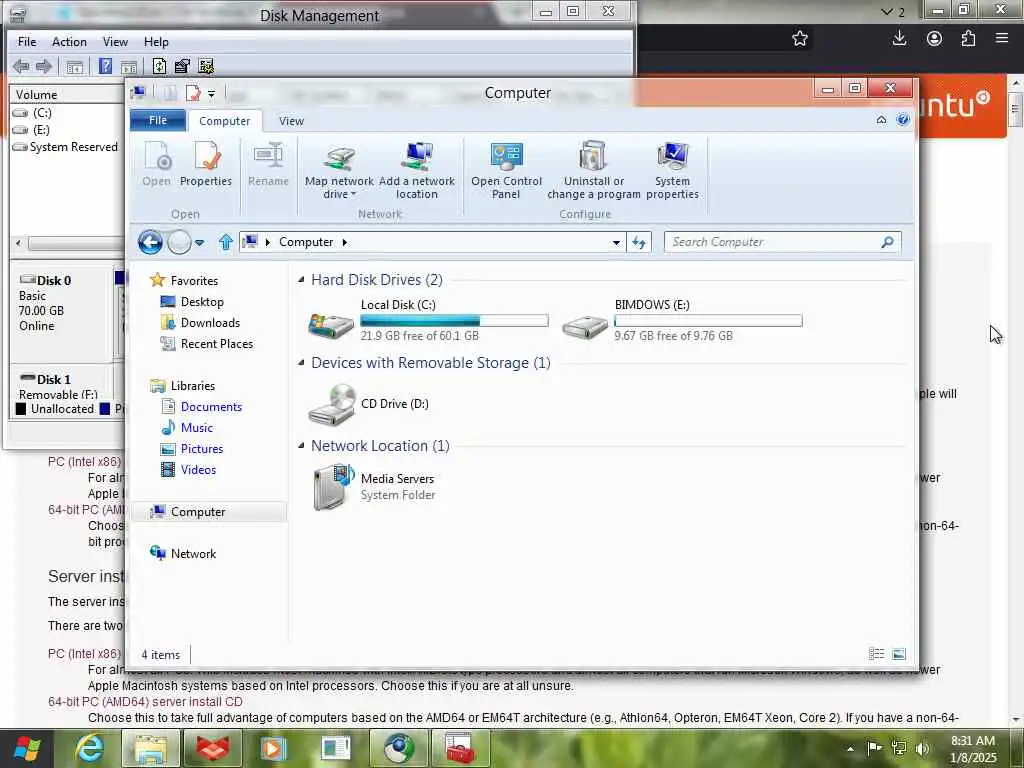Expand the Computer breadcrumb arrow
This screenshot has height=768, width=1024.
pos(344,242)
